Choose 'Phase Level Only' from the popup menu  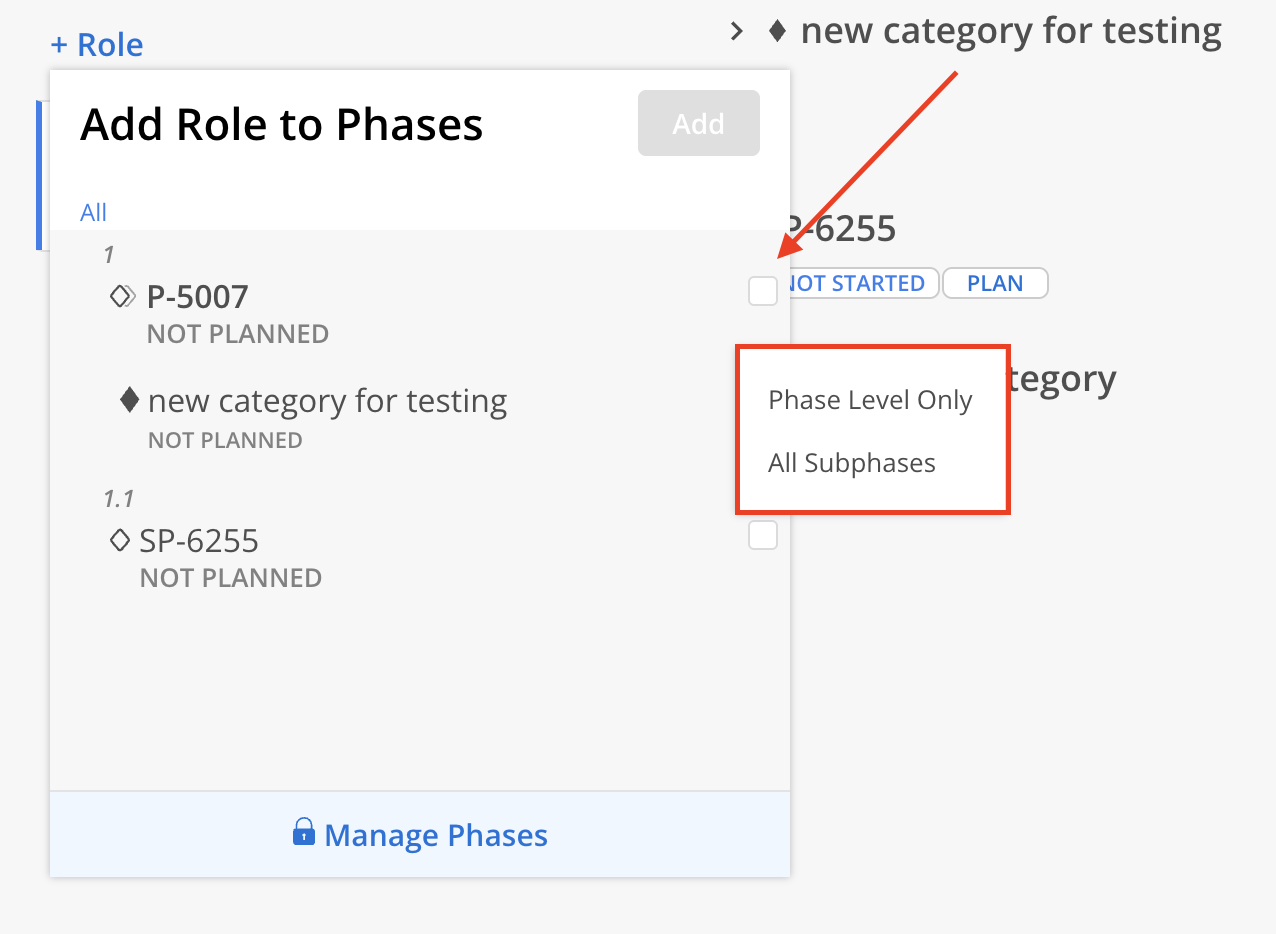[x=870, y=400]
